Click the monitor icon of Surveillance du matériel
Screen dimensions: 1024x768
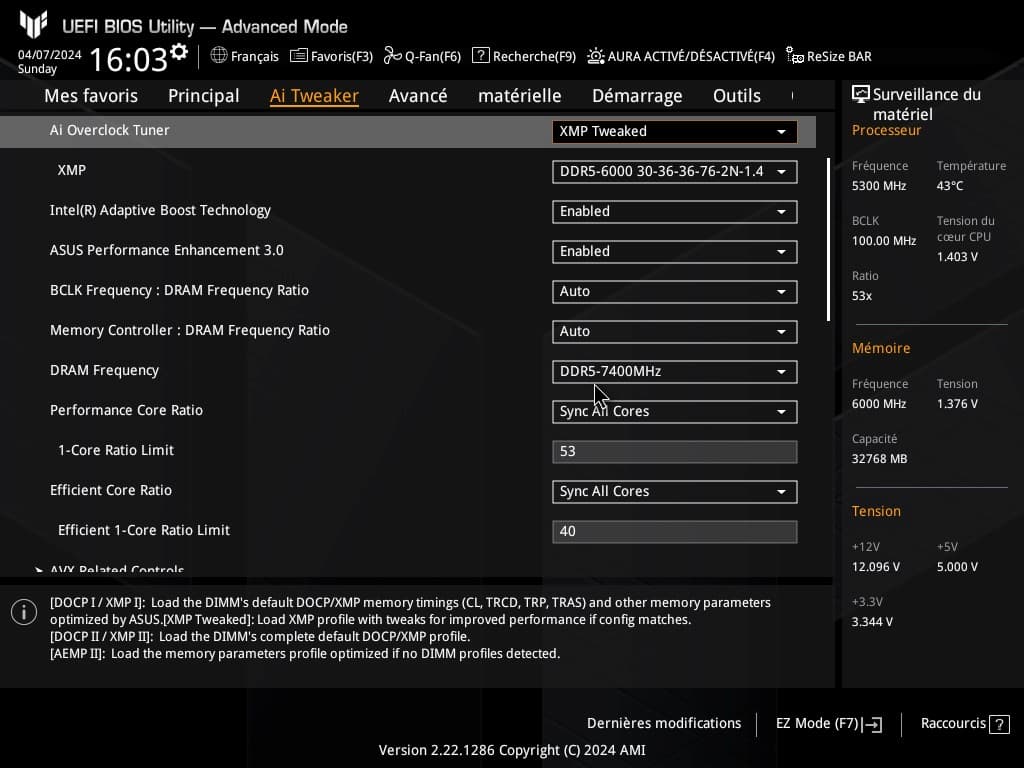[861, 94]
